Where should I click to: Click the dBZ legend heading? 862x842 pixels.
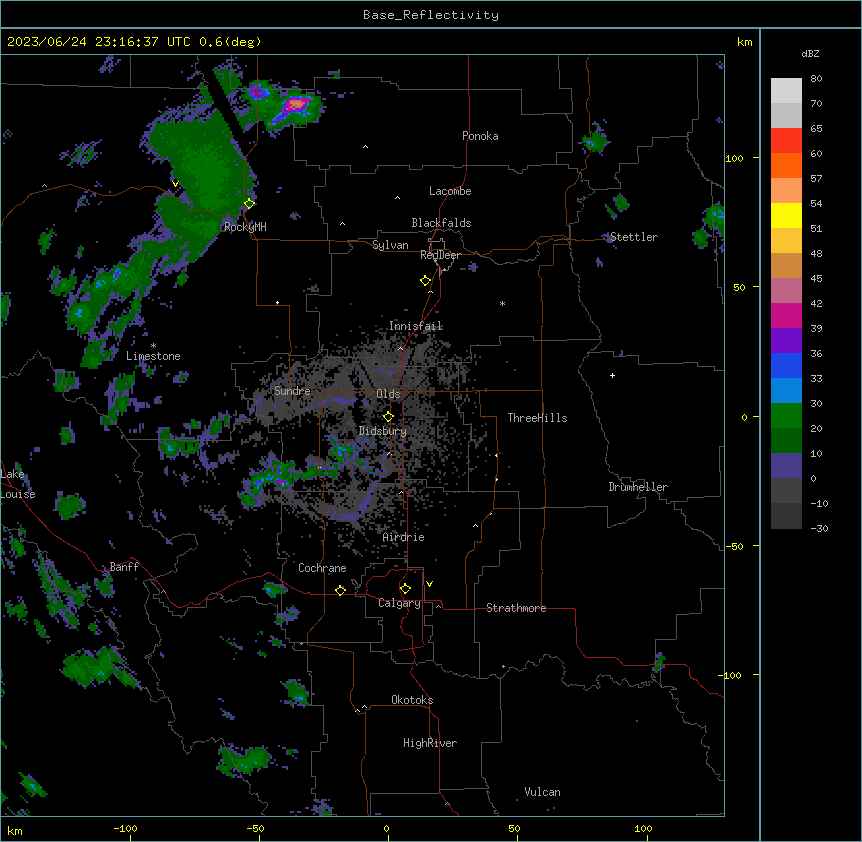click(810, 53)
